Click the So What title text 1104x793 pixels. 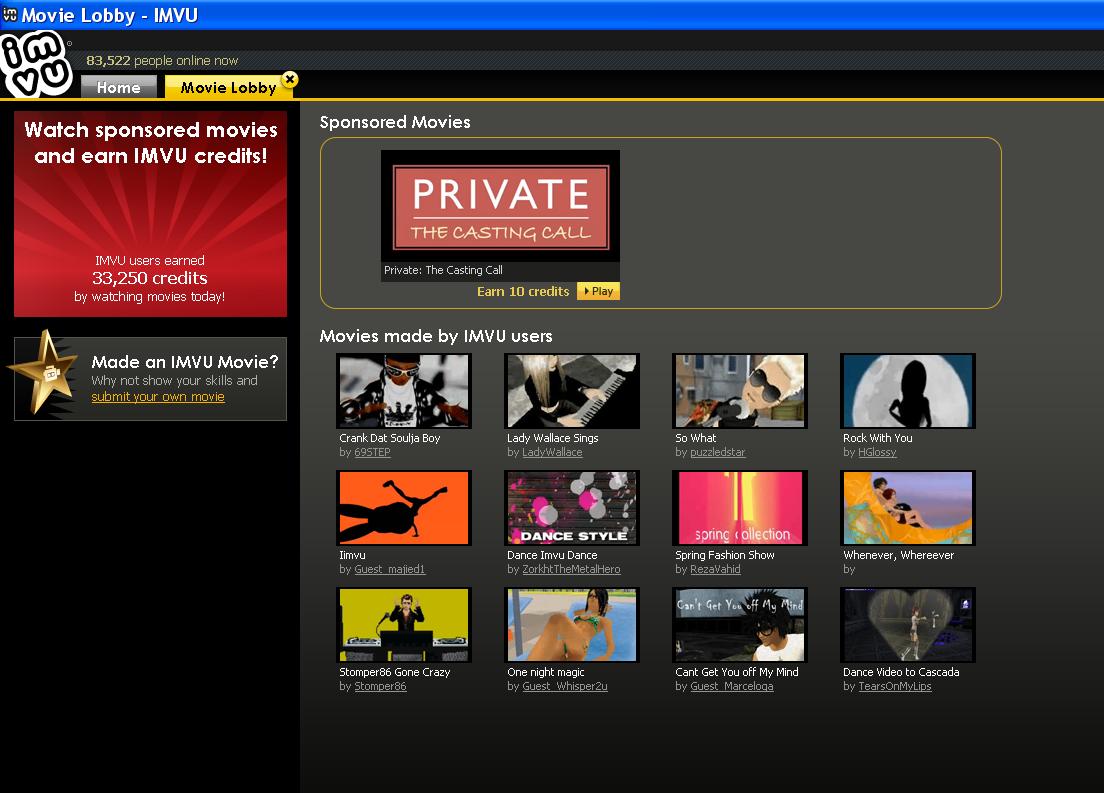point(696,438)
